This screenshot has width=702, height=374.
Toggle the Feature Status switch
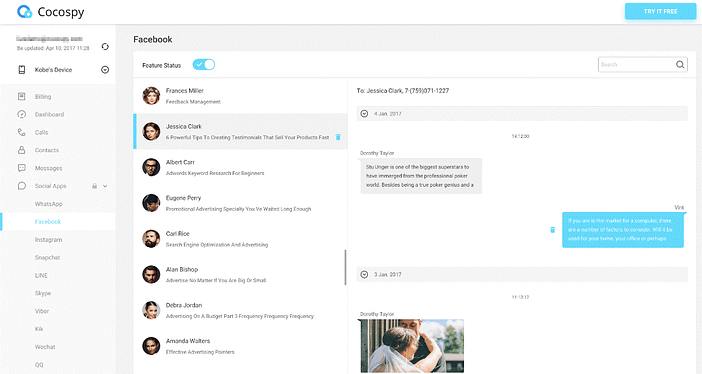pyautogui.click(x=204, y=64)
